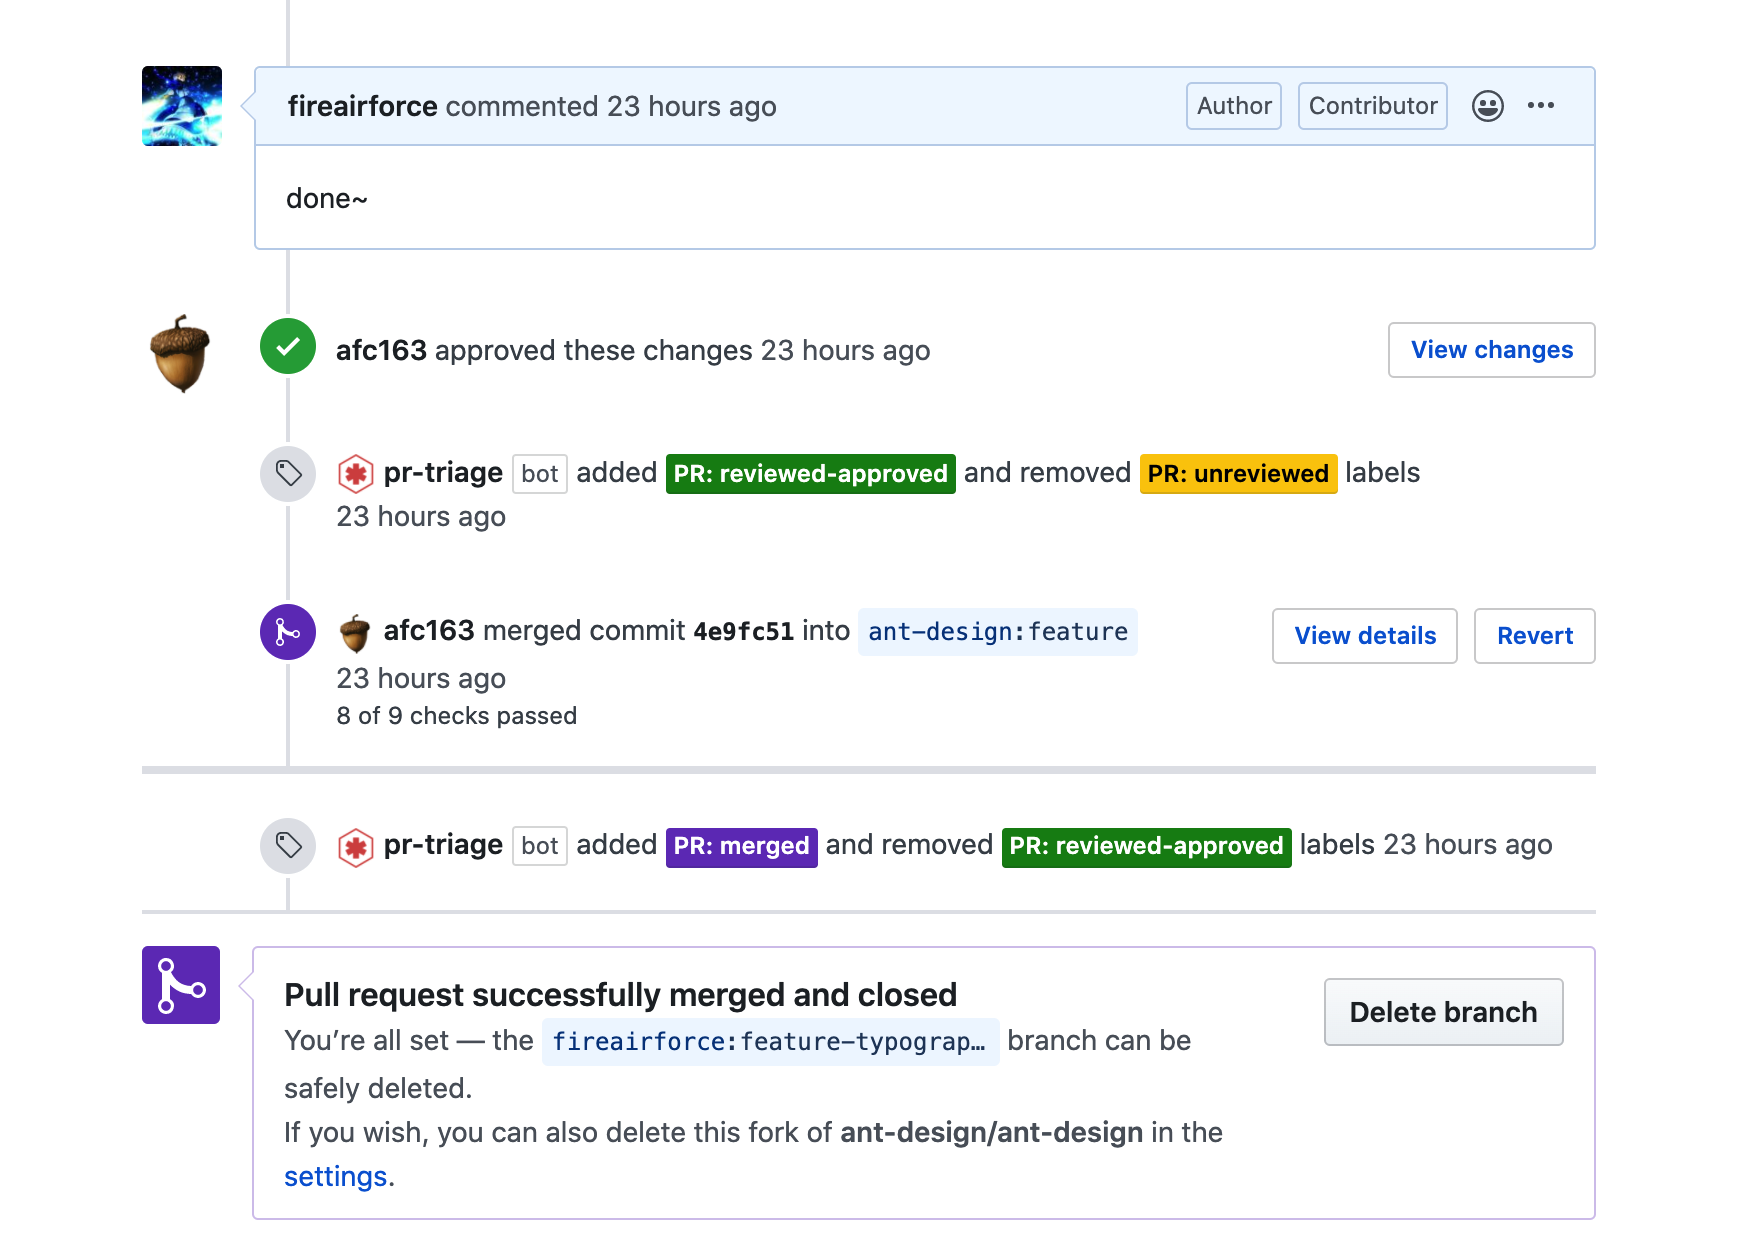Viewport: 1764px width, 1256px height.
Task: Click the small acorn avatar next to merge event
Action: [355, 633]
